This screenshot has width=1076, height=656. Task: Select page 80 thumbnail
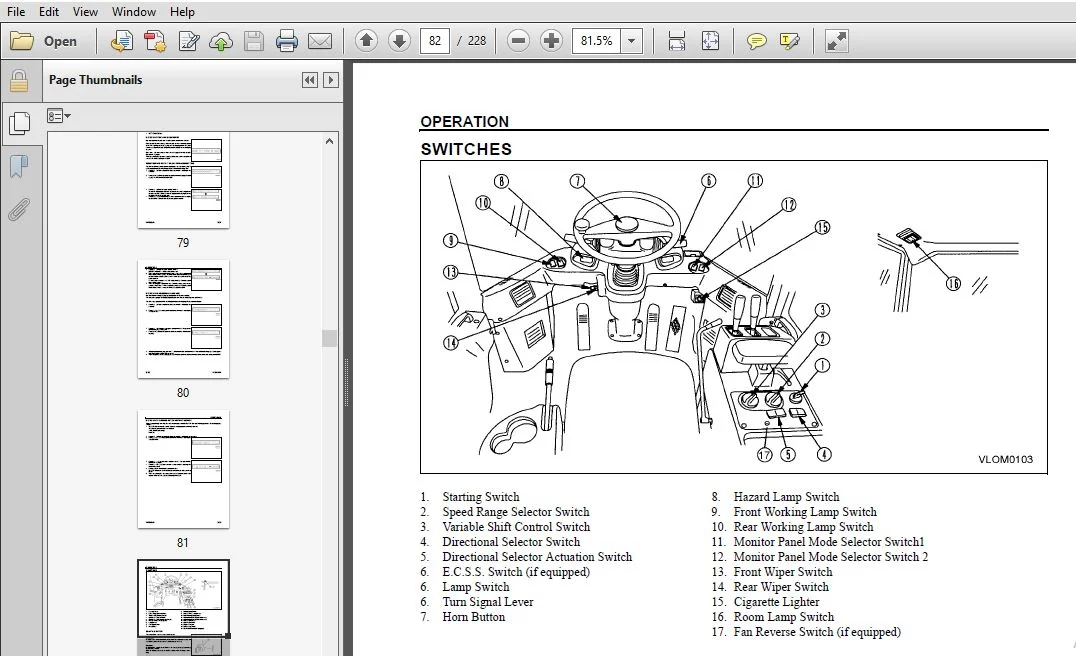183,319
